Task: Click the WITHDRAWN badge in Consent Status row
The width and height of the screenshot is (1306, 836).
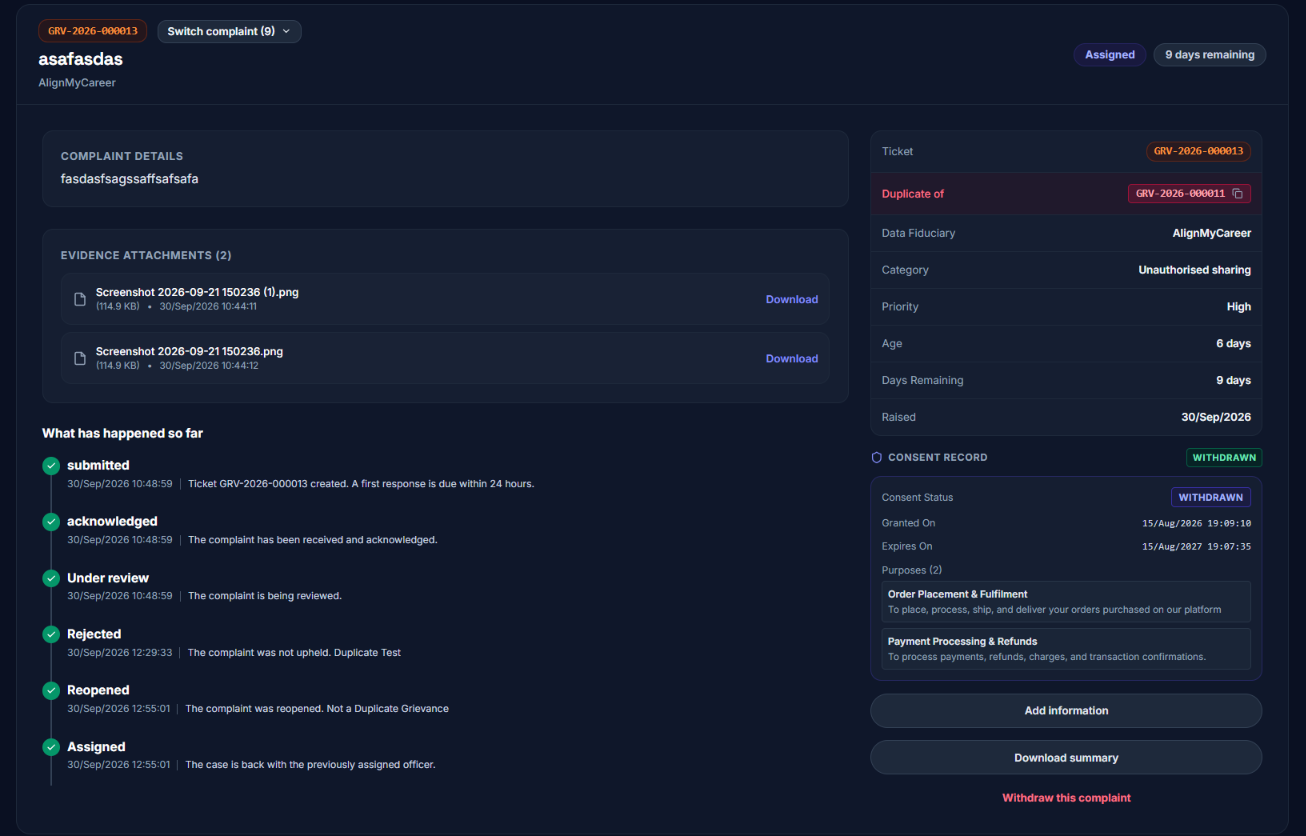Action: pos(1211,497)
